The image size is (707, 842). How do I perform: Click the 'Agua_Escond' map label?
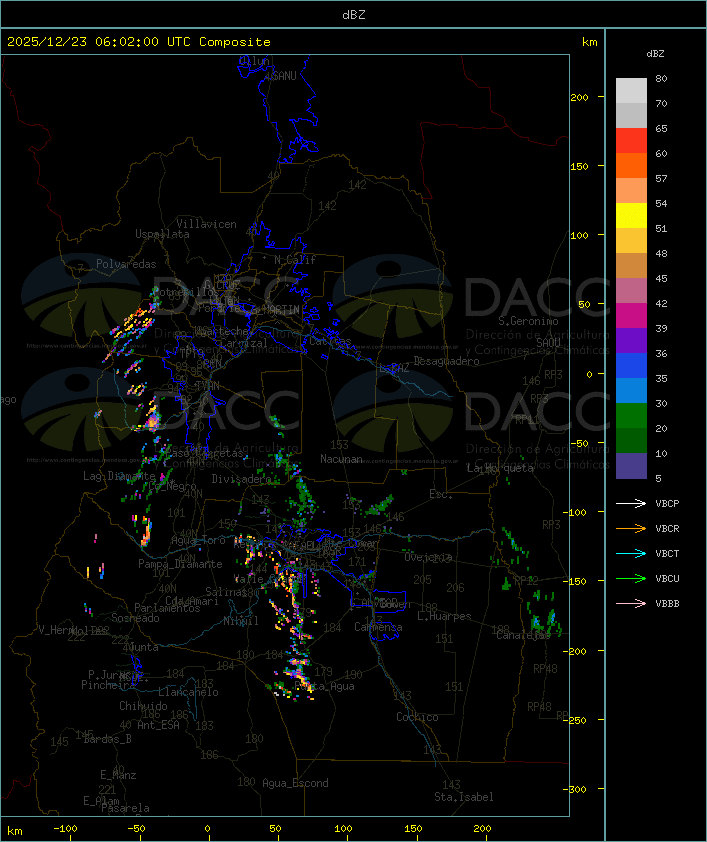point(295,783)
